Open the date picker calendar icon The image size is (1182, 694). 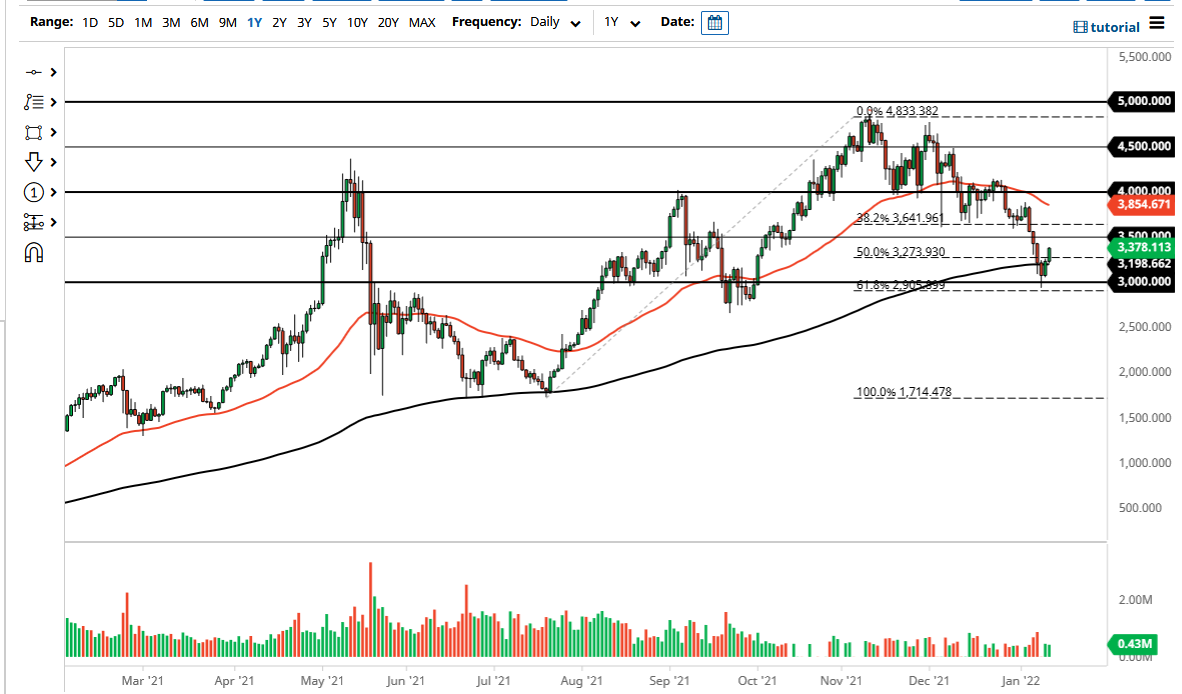pos(714,22)
